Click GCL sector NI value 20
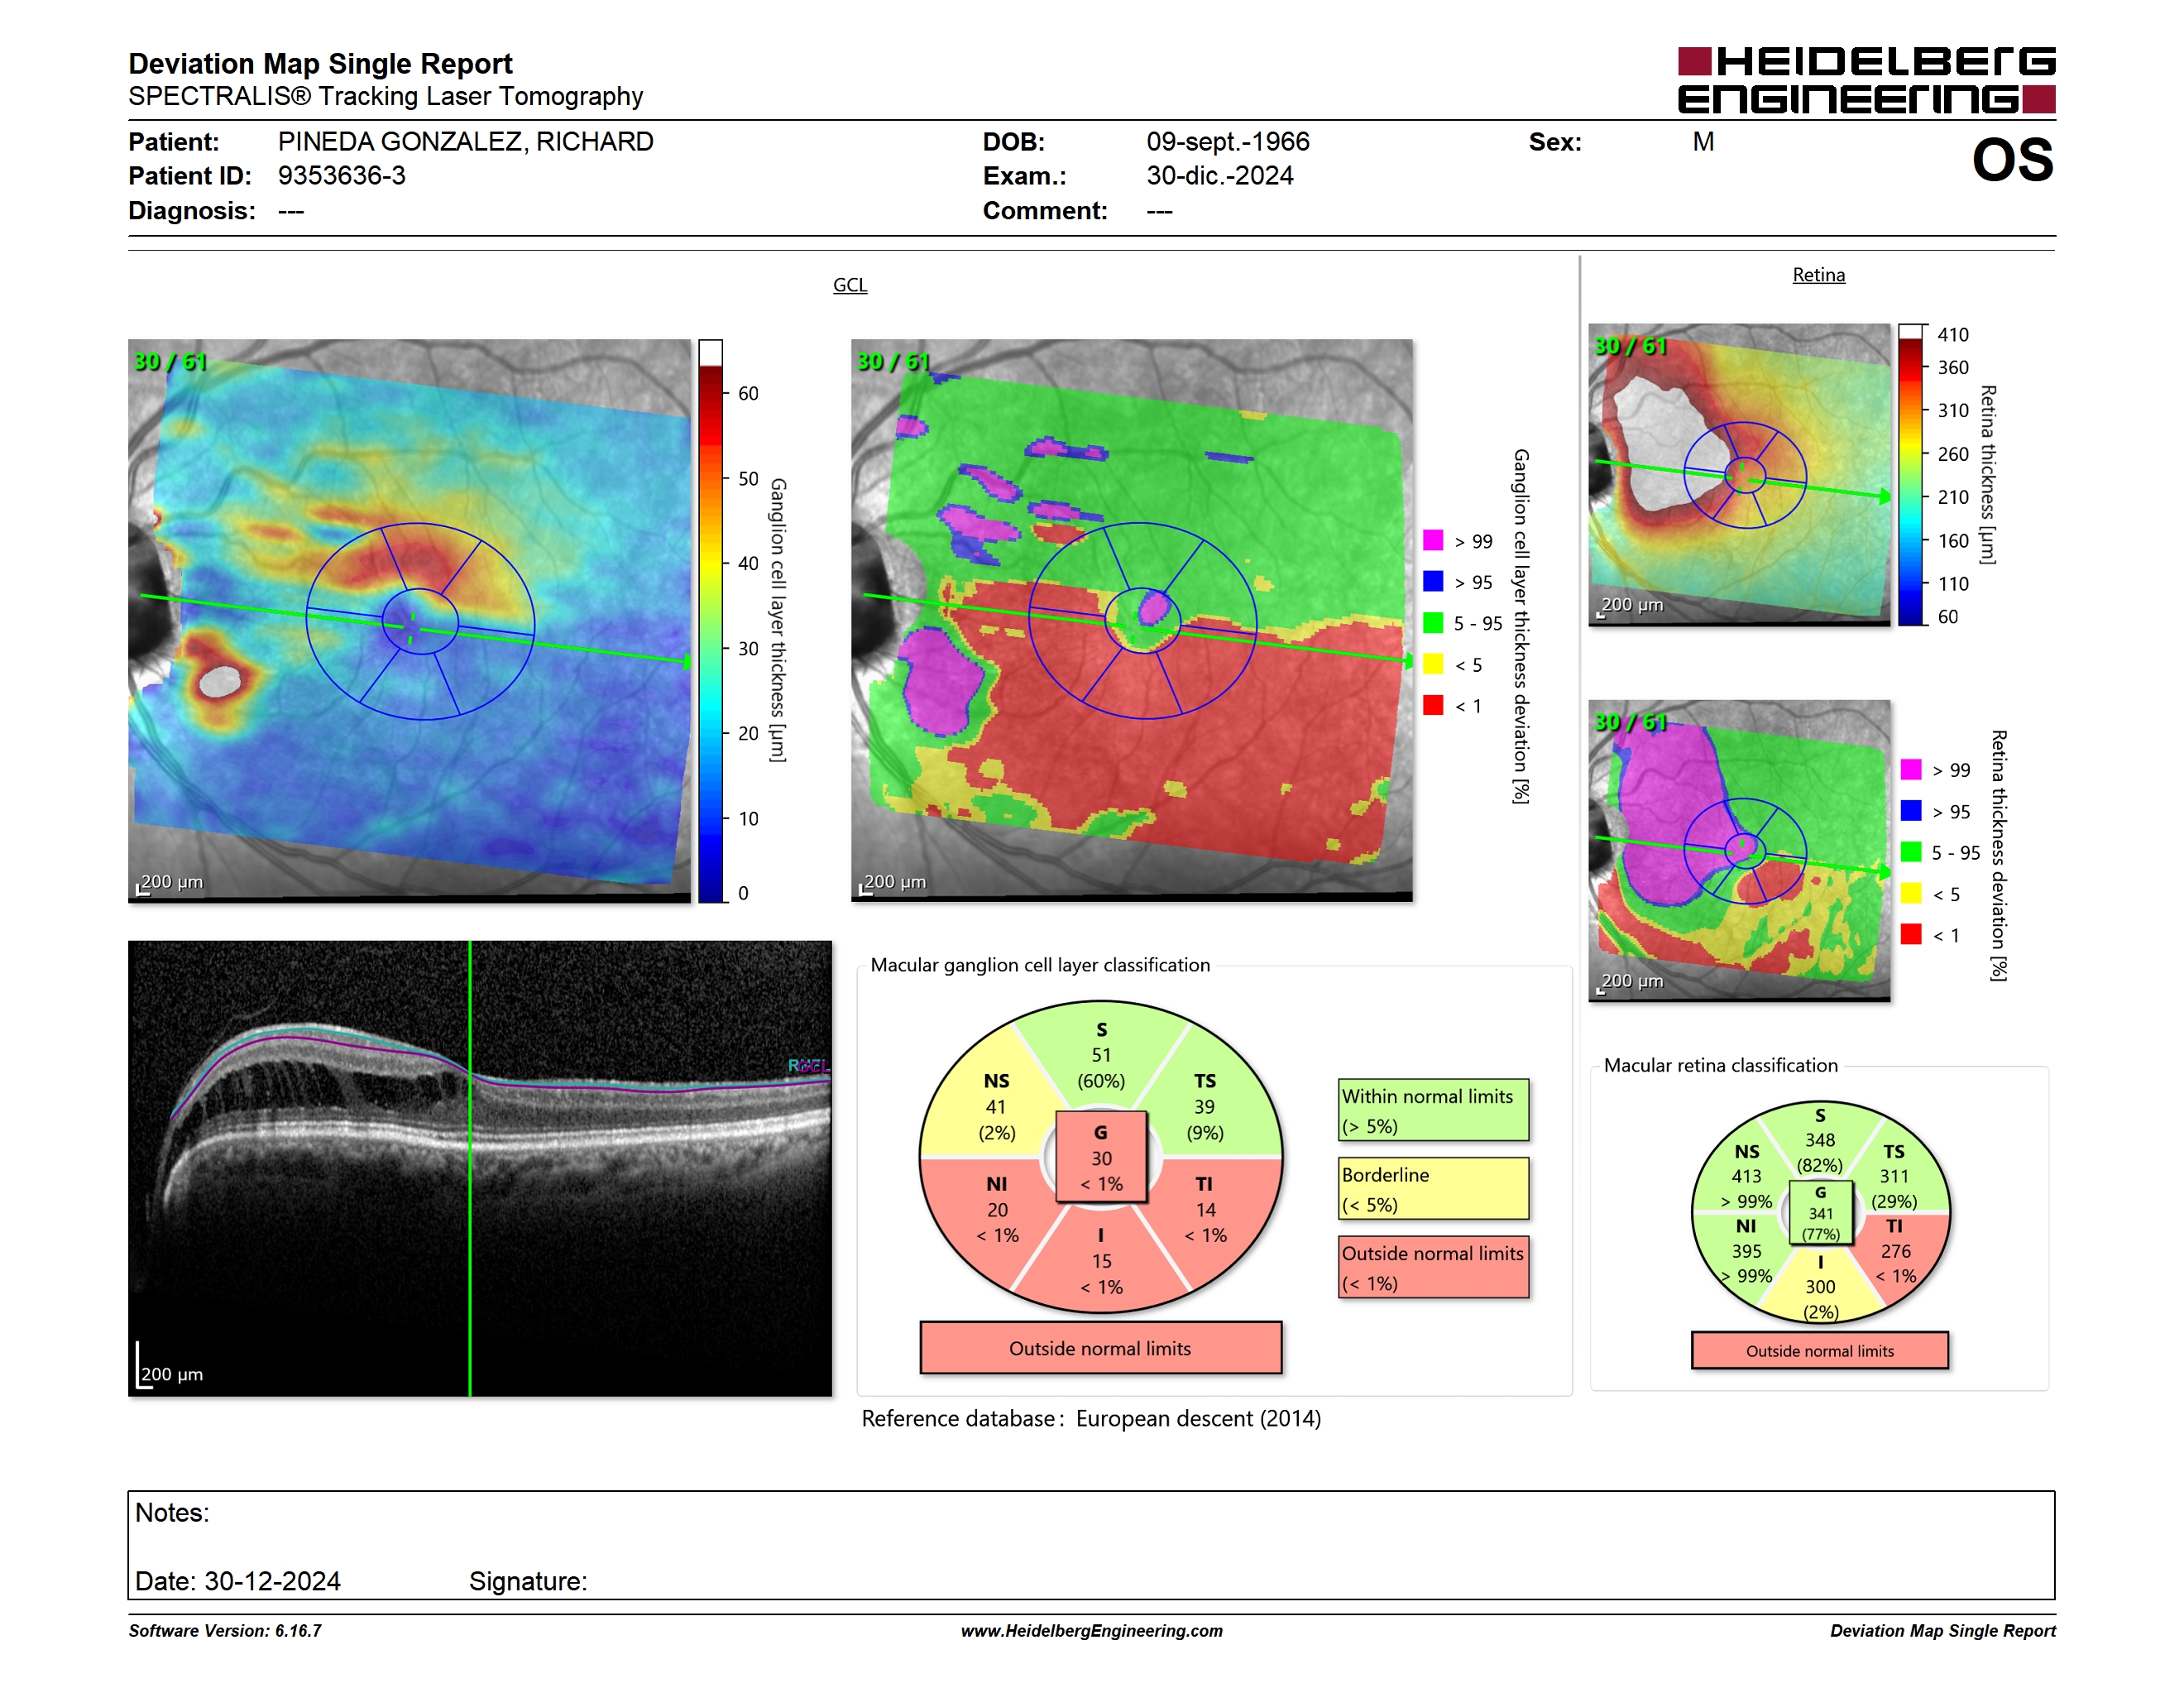The height and width of the screenshot is (1688, 2184). [997, 1210]
